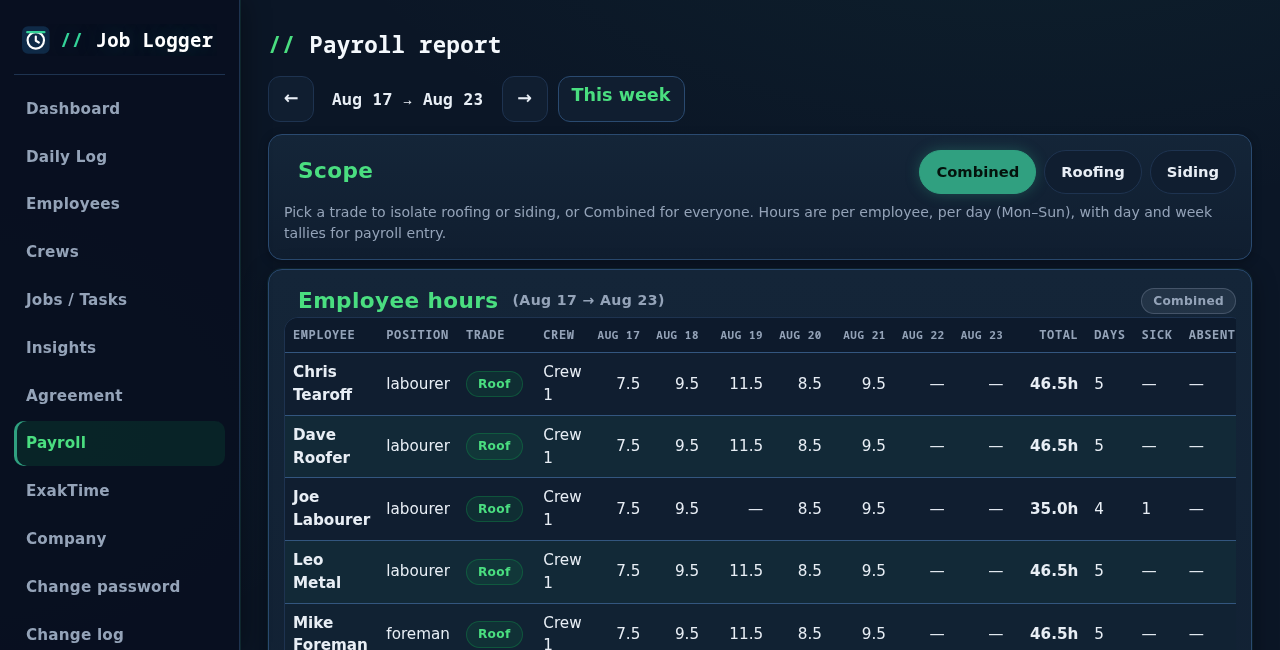Image resolution: width=1280 pixels, height=650 pixels.
Task: Open Dashboard in sidebar
Action: coord(119,109)
